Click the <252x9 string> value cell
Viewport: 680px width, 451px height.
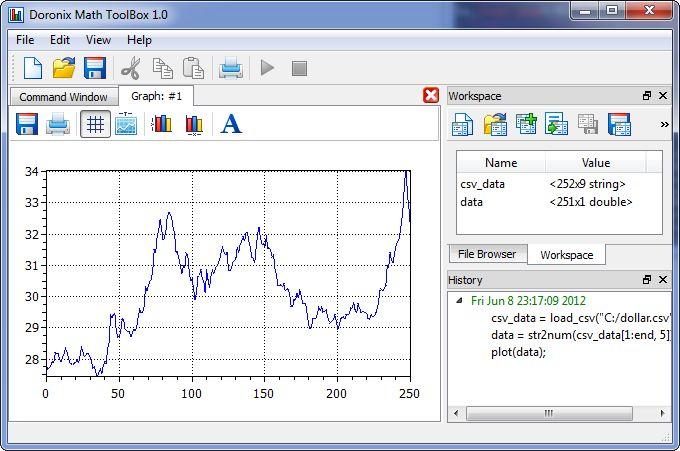[x=587, y=184]
